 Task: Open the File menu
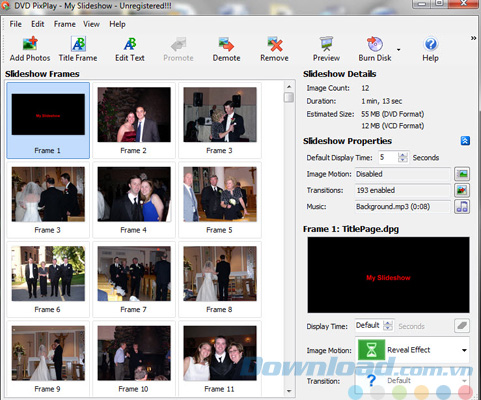coord(15,24)
